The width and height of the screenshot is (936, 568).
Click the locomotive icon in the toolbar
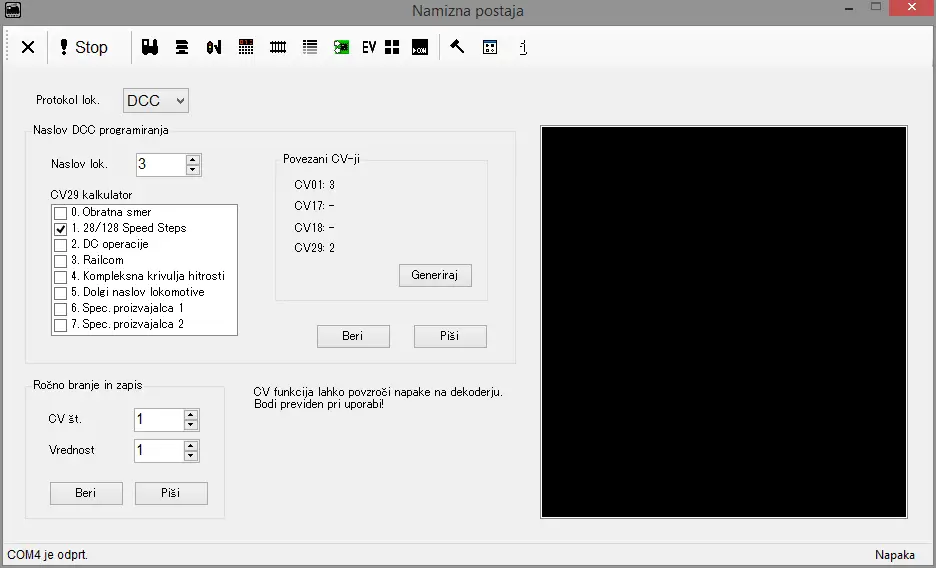151,47
